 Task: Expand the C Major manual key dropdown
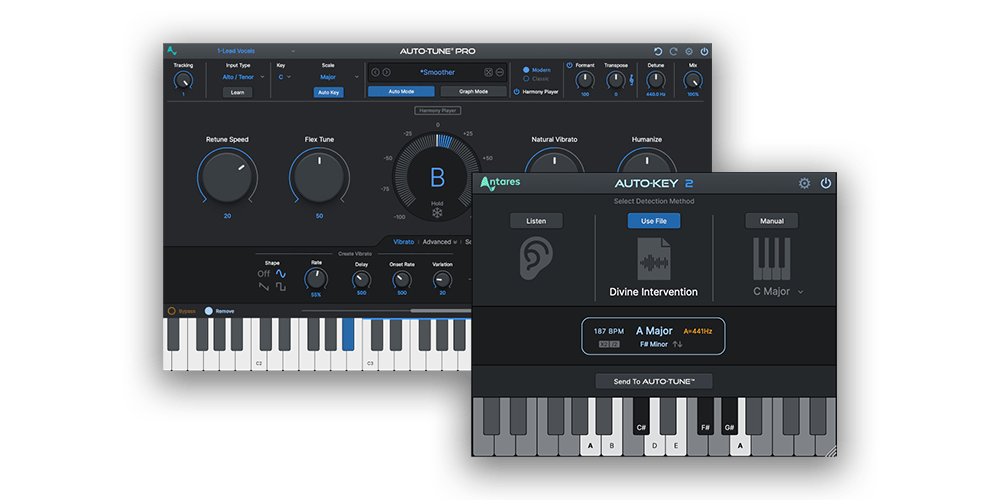pos(778,292)
